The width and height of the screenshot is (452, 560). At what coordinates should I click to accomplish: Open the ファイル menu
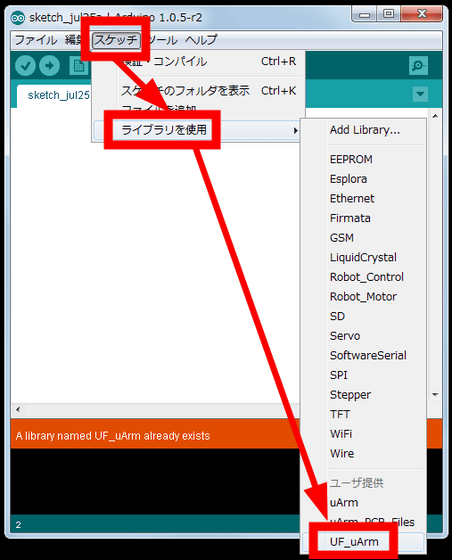[x=36, y=40]
